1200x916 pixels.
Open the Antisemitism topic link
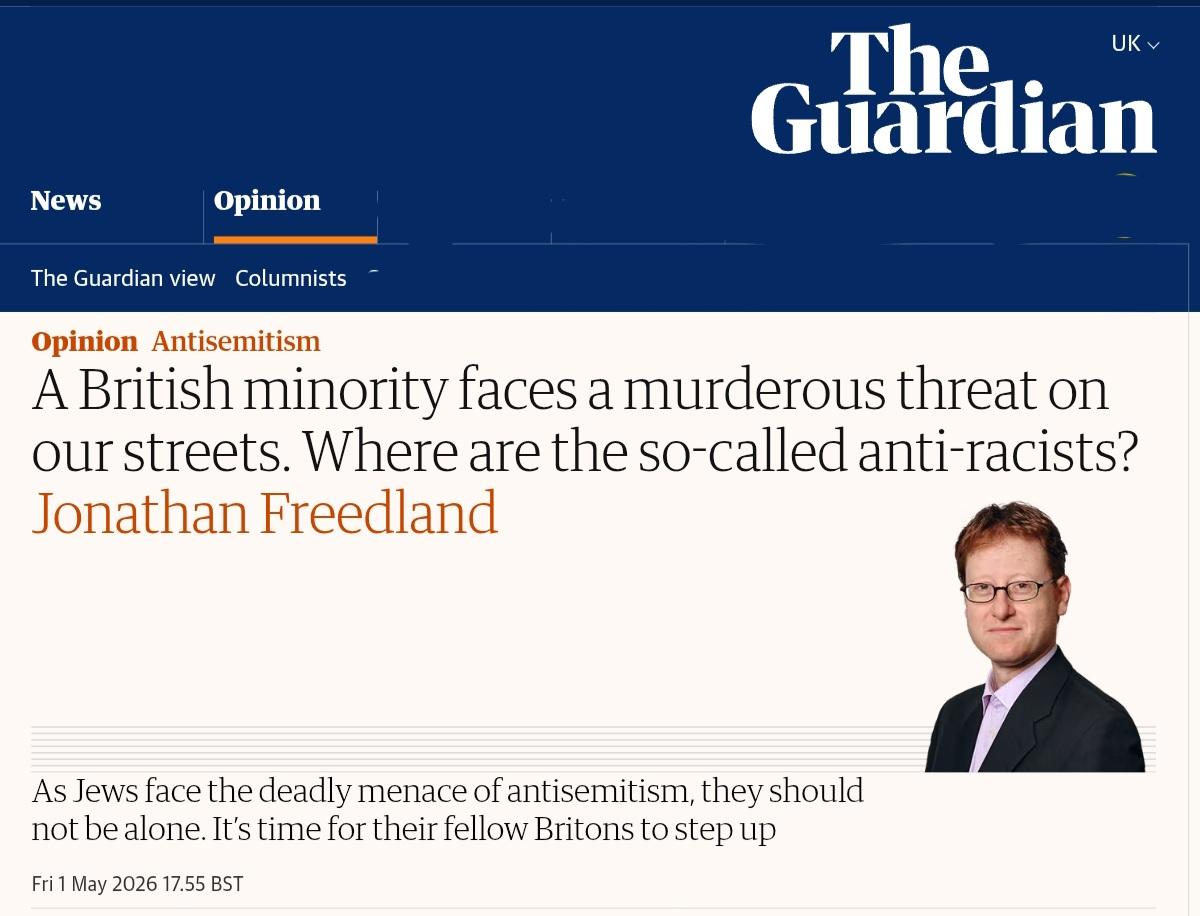236,341
